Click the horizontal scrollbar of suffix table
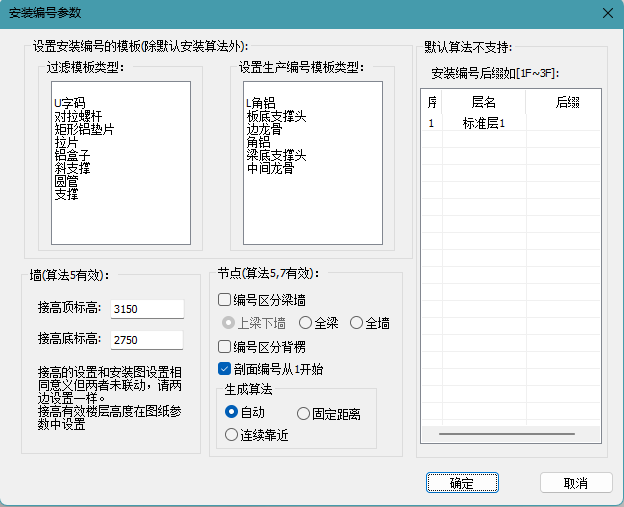 507,434
